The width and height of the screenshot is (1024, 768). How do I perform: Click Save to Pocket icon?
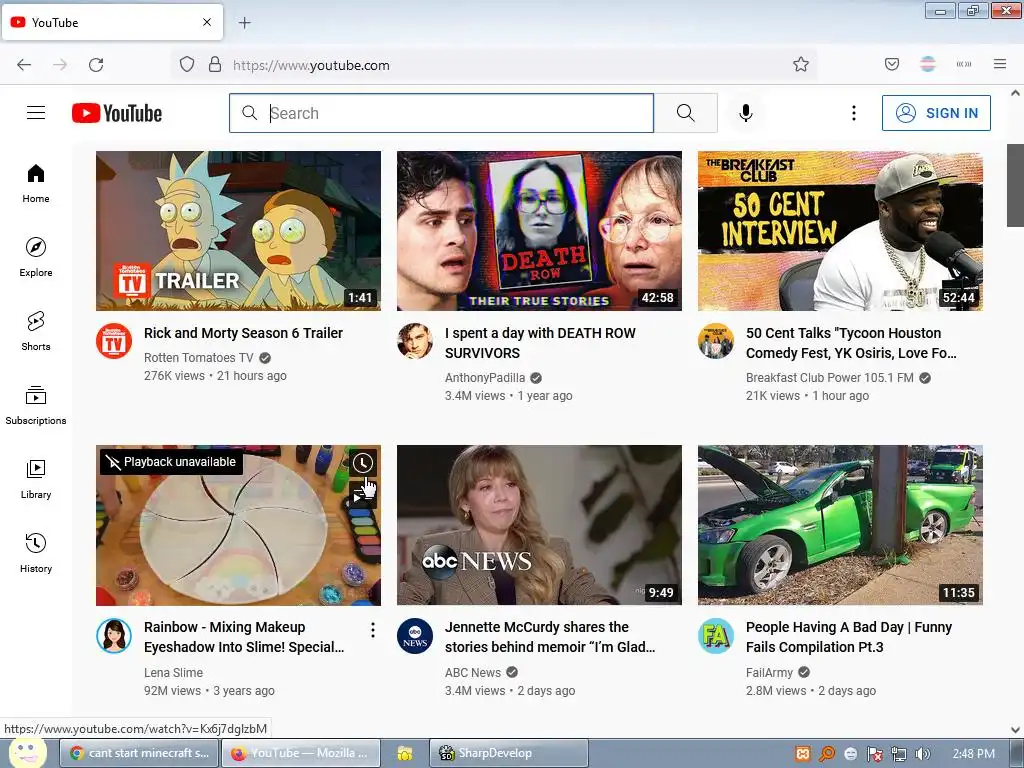[892, 64]
